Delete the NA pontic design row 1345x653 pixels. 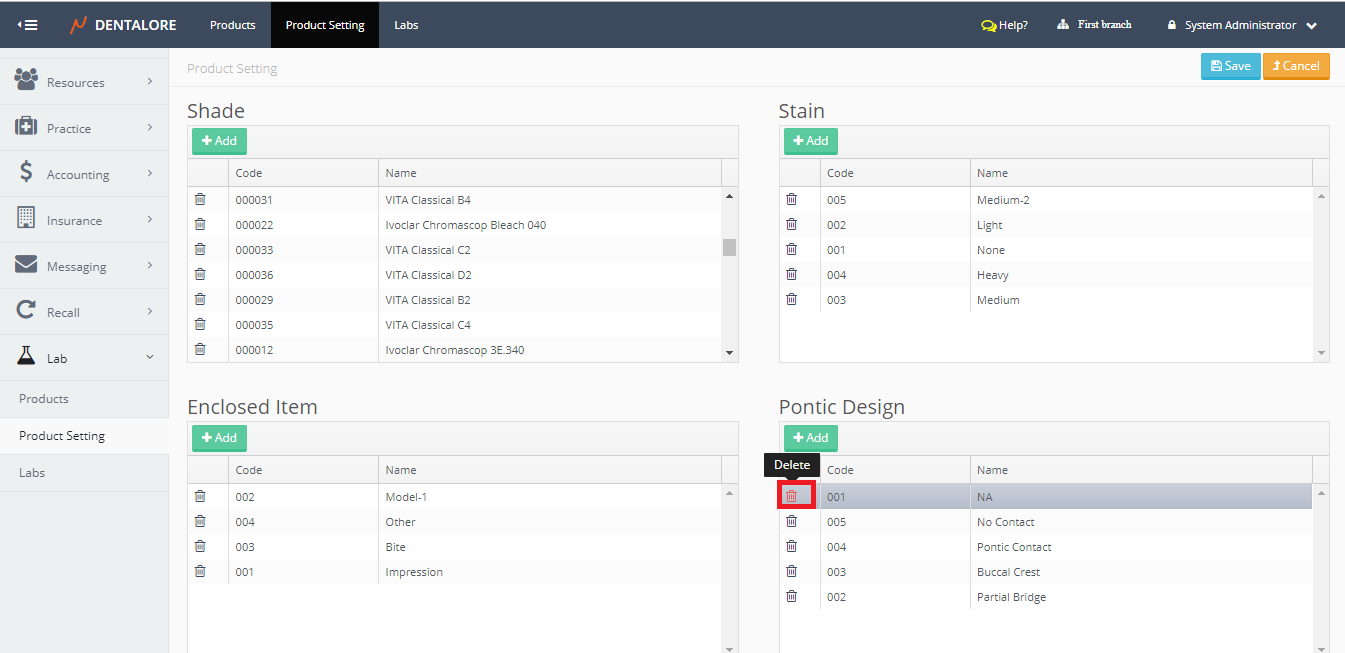tap(791, 496)
